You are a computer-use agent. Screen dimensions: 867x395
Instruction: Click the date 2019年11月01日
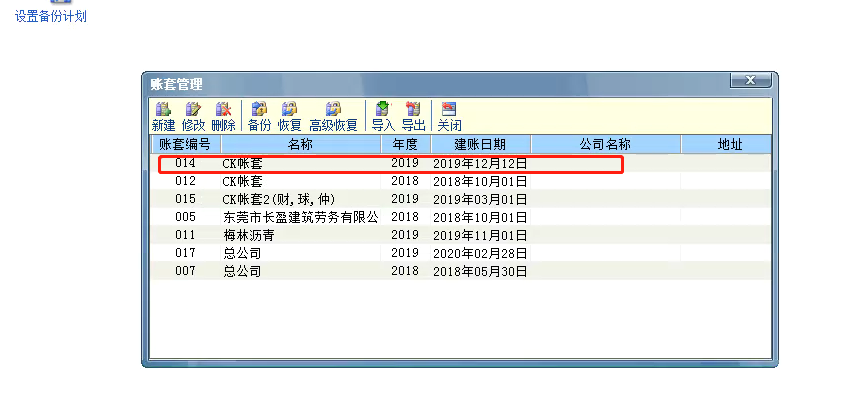(x=480, y=235)
